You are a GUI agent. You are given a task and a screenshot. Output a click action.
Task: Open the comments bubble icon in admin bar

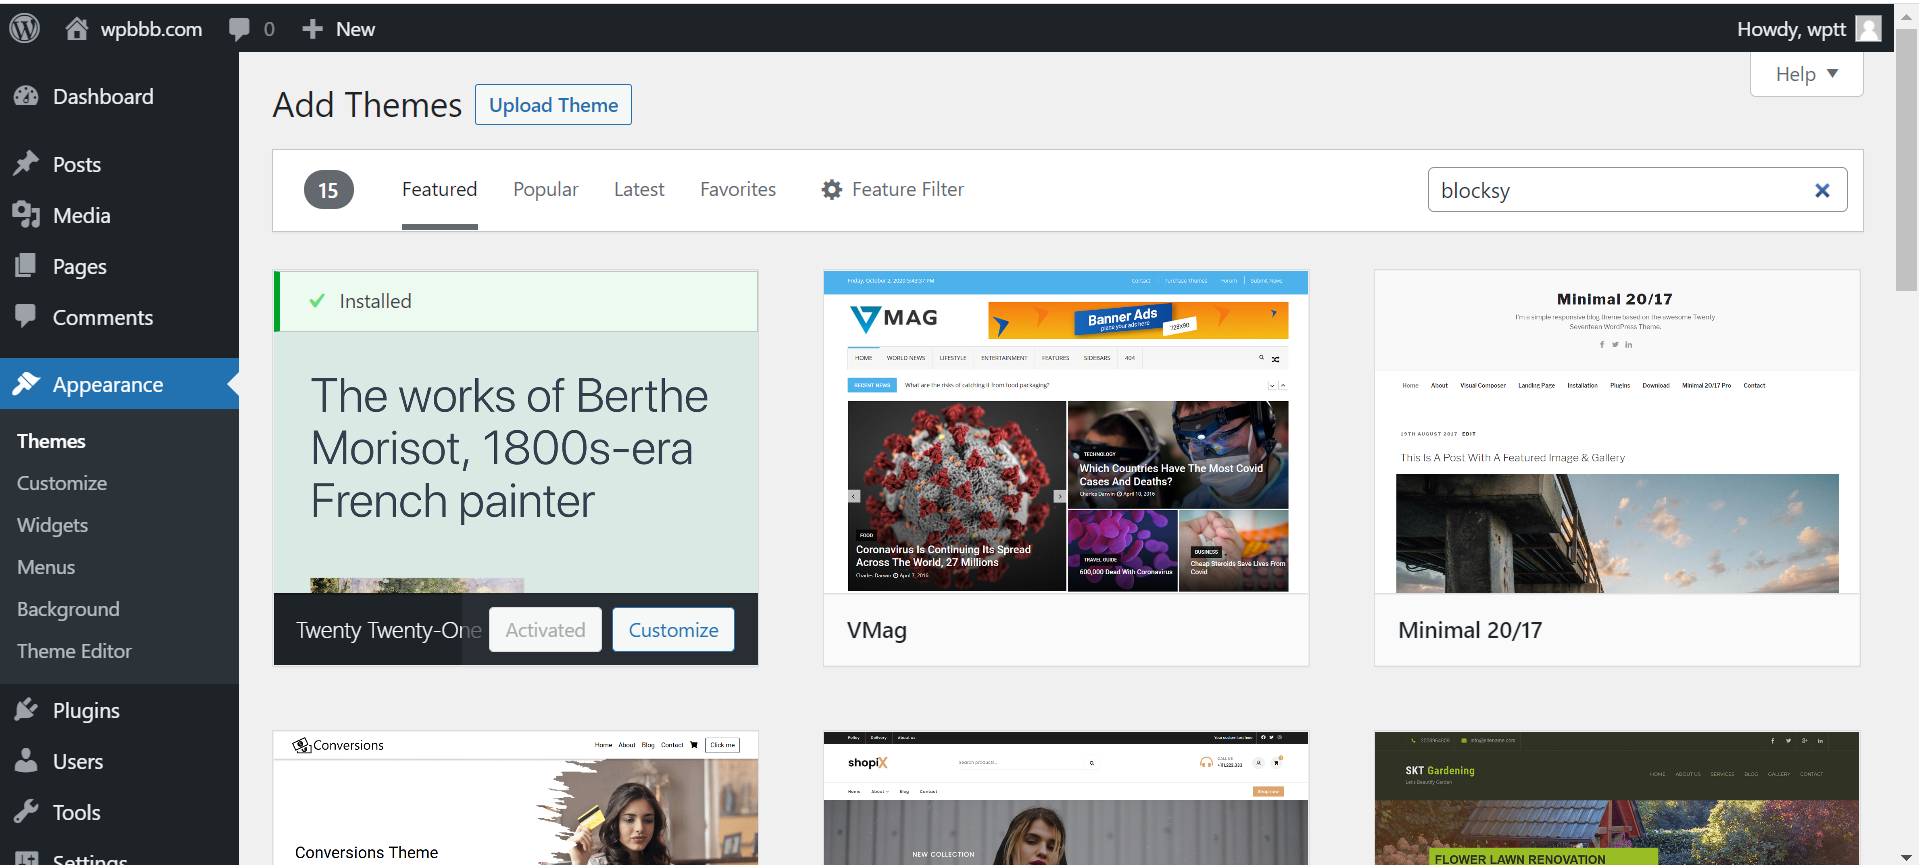(239, 29)
